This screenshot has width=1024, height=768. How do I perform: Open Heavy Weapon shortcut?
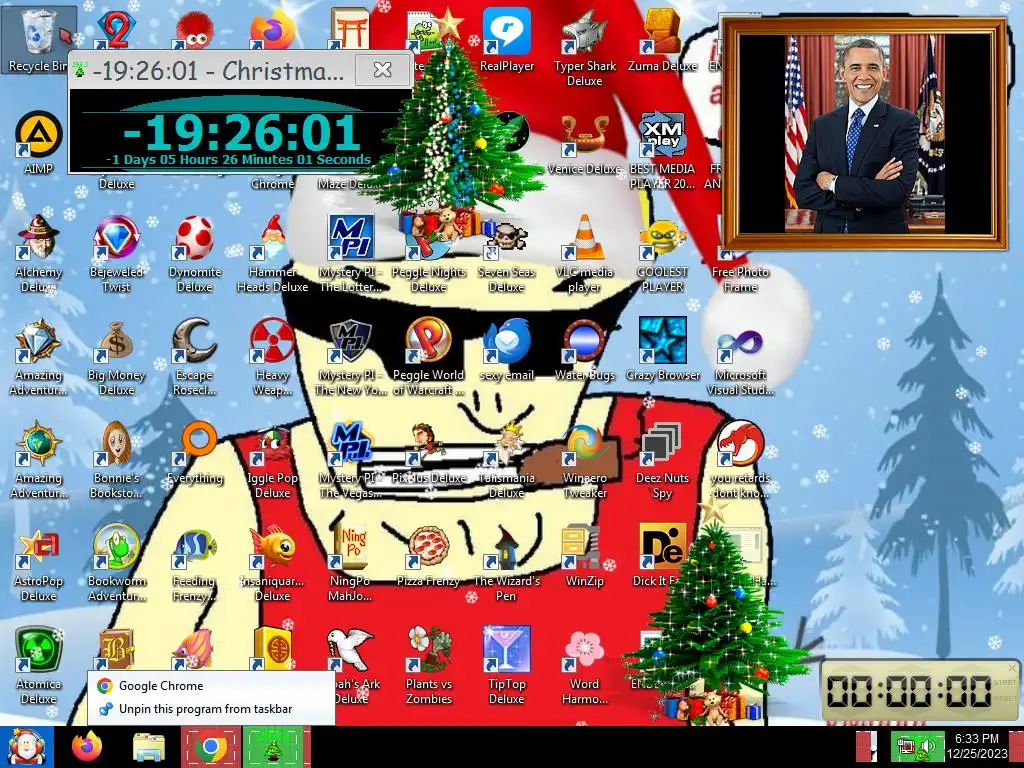[x=272, y=357]
